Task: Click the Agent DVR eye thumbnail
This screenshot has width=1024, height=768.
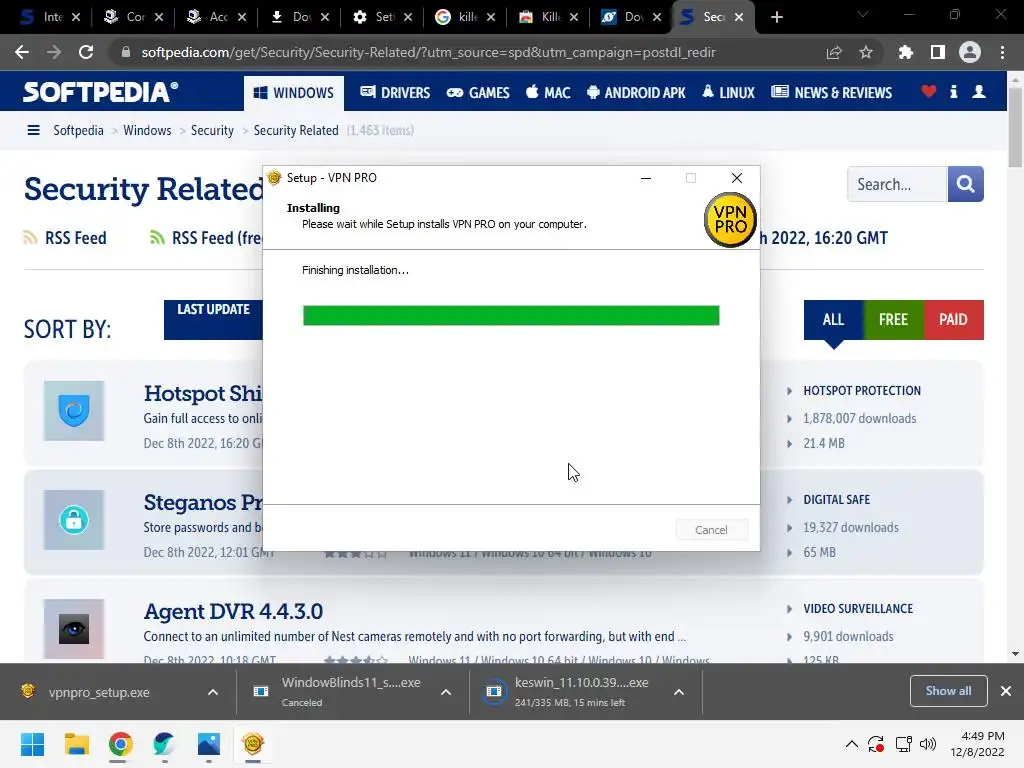Action: coord(74,629)
